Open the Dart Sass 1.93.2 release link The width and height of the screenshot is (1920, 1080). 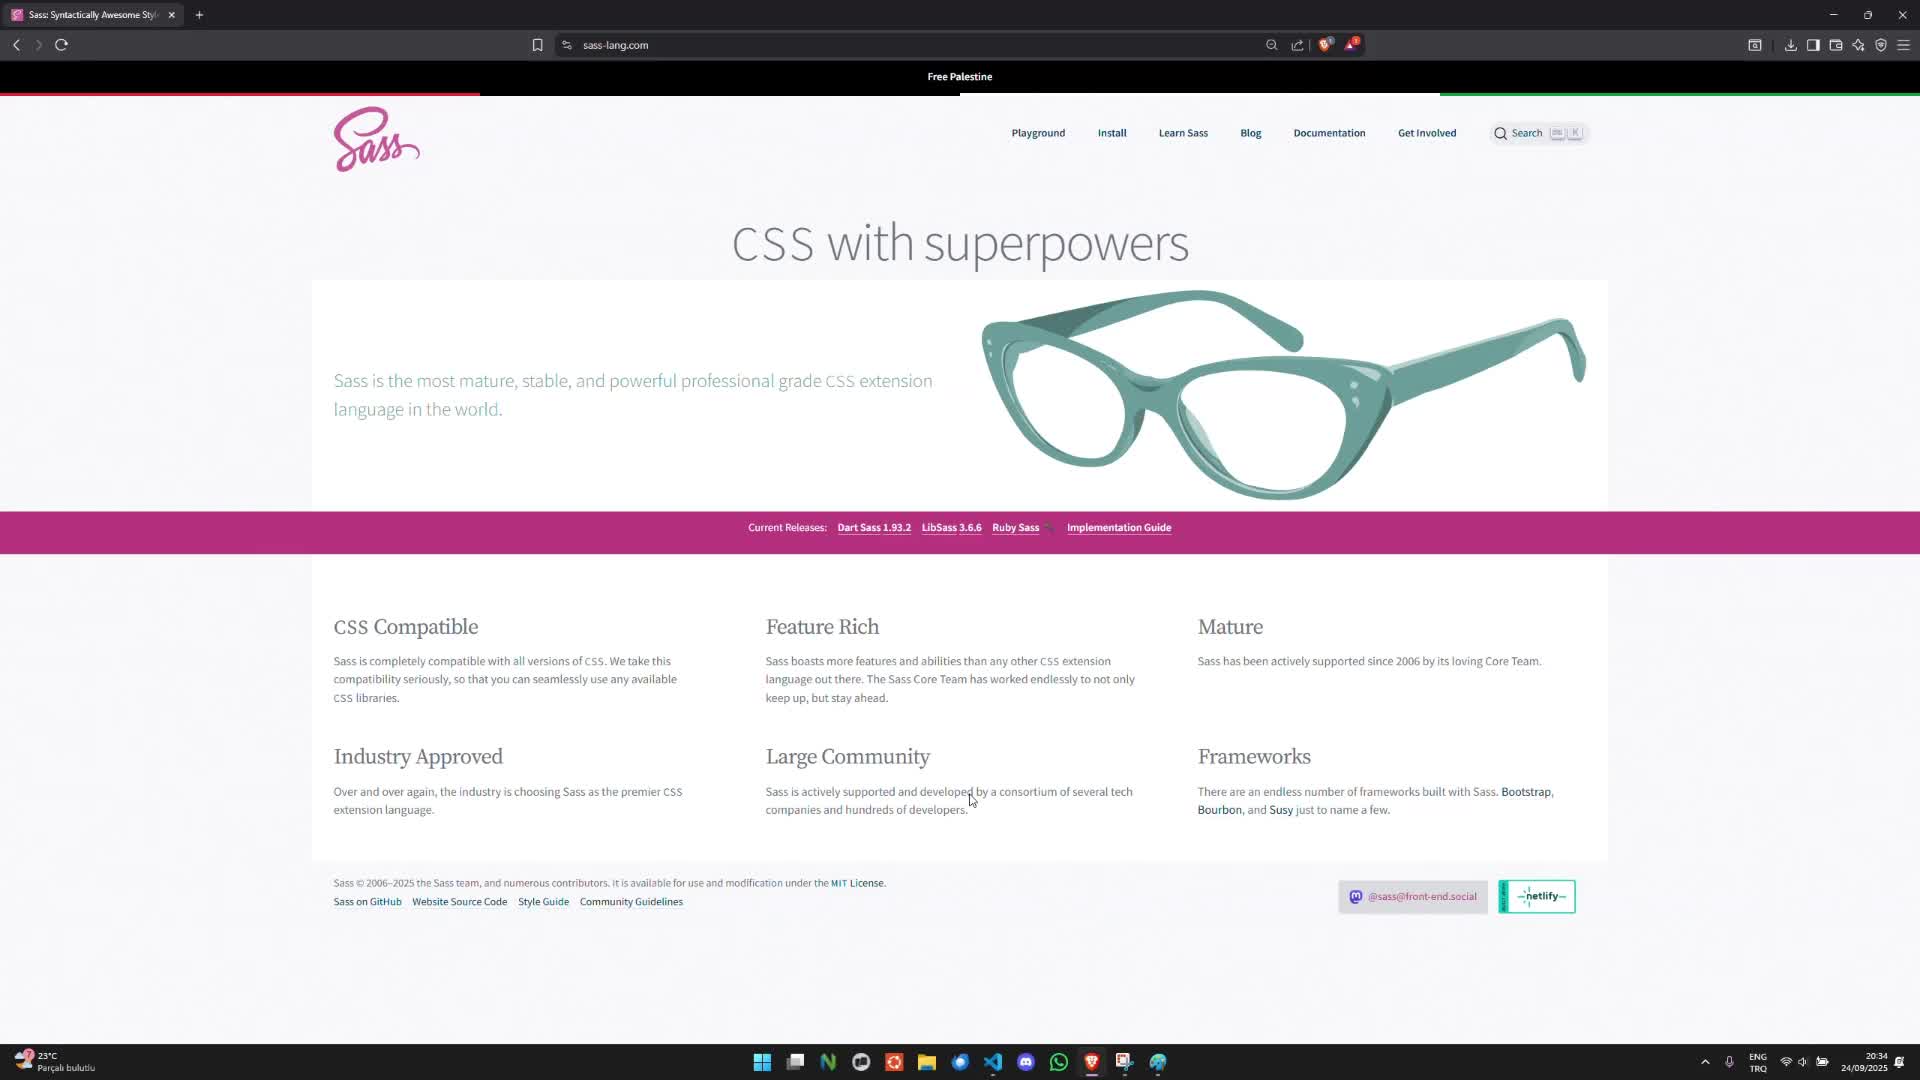874,528
